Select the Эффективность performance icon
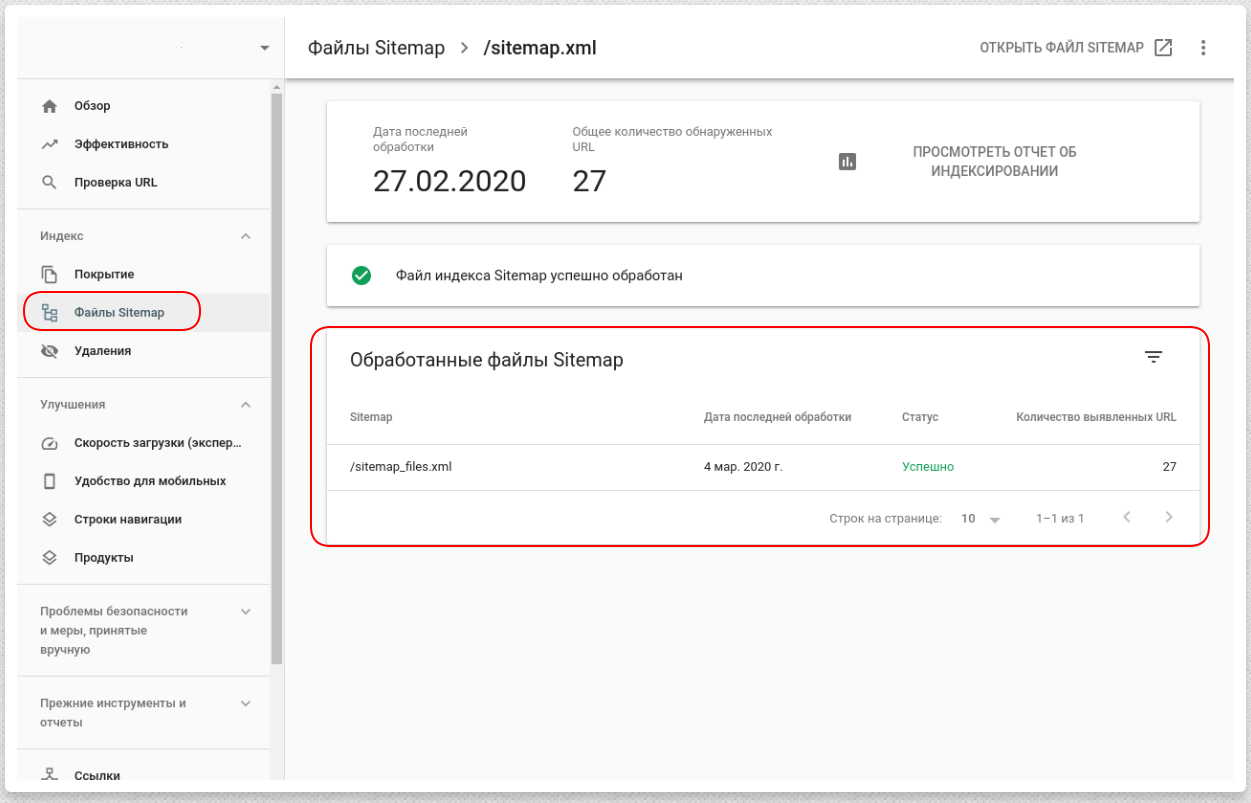This screenshot has width=1251, height=803. coord(47,144)
